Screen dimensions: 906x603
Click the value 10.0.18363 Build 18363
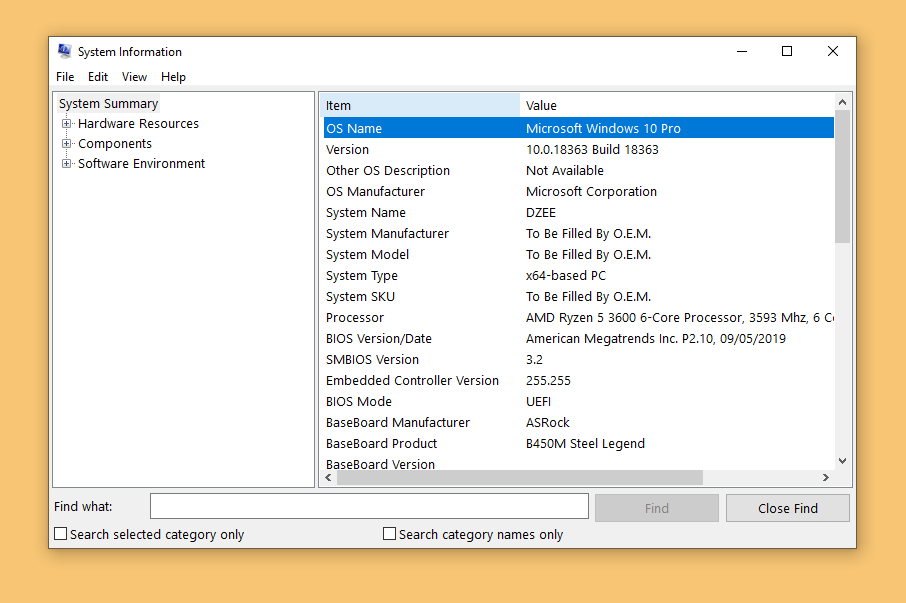pyautogui.click(x=592, y=150)
